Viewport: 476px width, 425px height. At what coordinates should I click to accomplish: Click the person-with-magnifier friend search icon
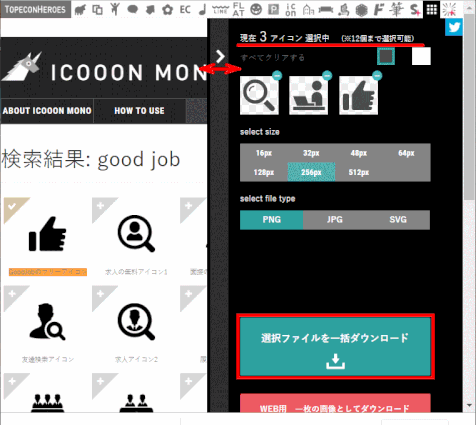coord(48,321)
